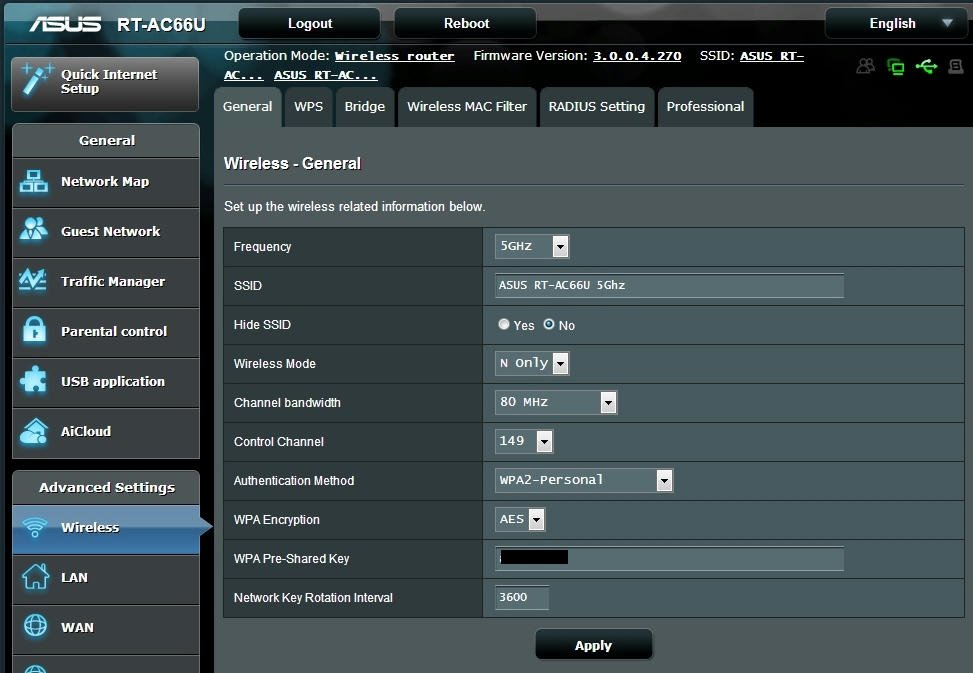Click the Wireless router operation mode link
The width and height of the screenshot is (973, 673).
395,56
